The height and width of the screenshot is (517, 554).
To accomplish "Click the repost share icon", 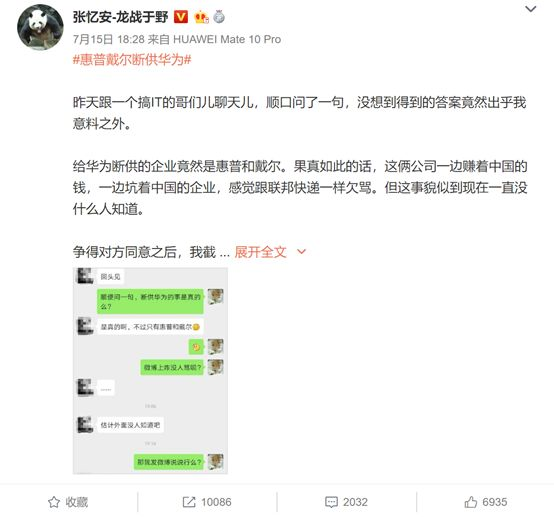I will (x=189, y=502).
